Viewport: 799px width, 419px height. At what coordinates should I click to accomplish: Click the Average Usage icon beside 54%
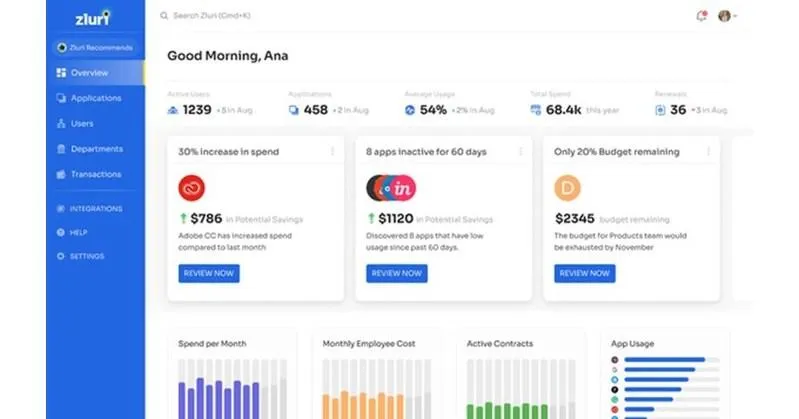click(x=410, y=110)
